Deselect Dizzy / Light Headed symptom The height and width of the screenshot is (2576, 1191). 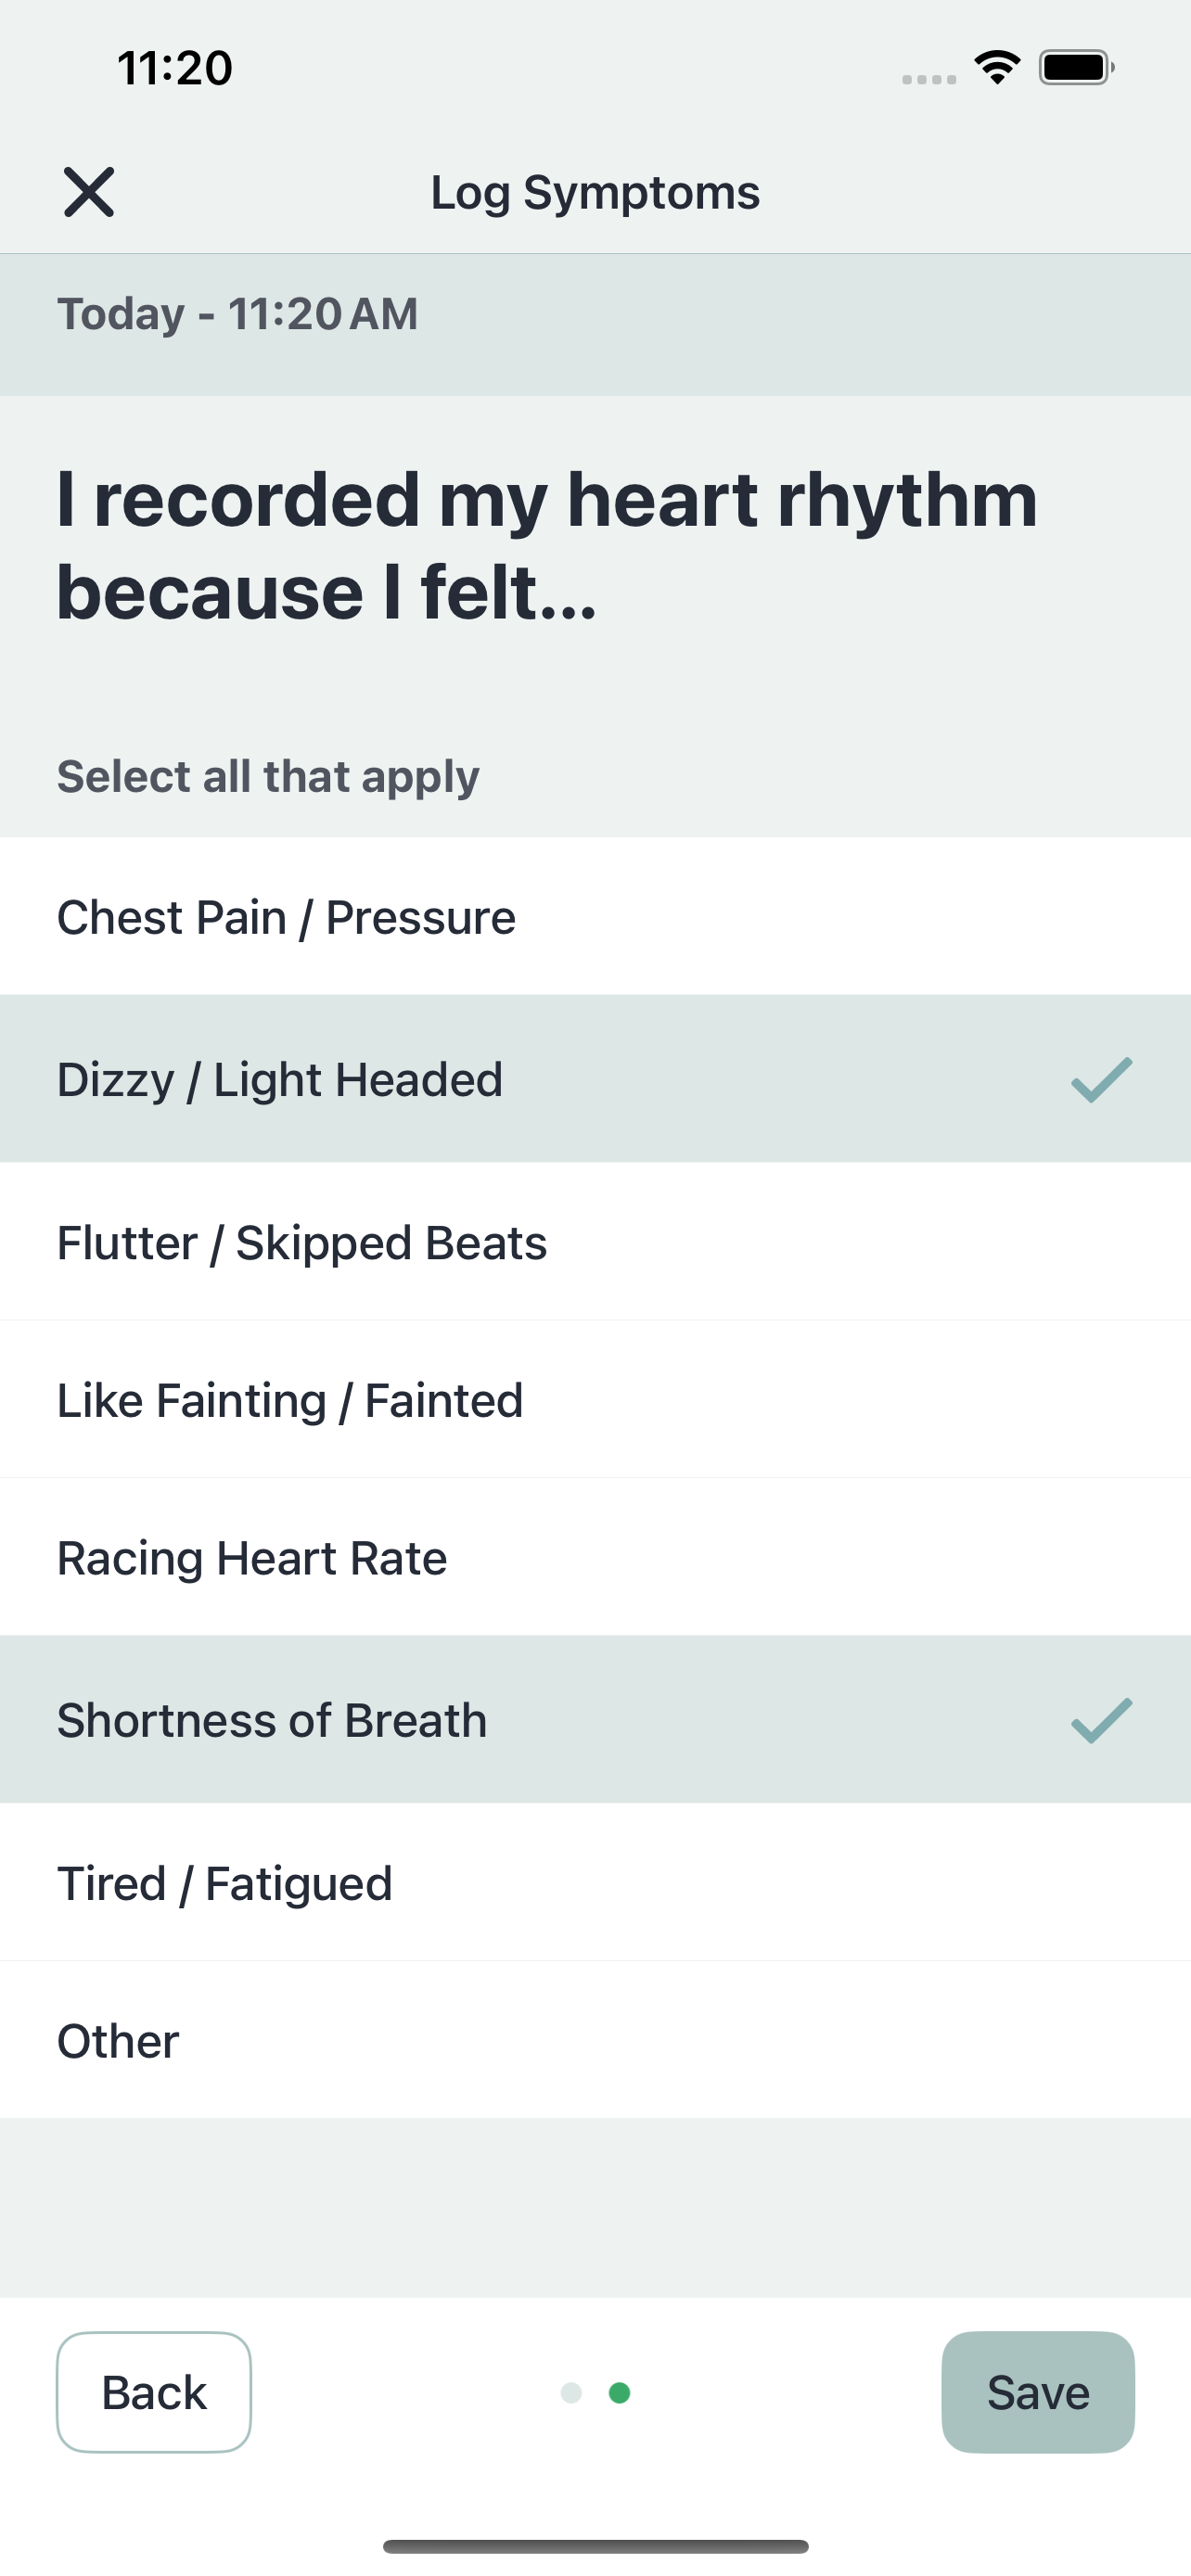point(595,1079)
